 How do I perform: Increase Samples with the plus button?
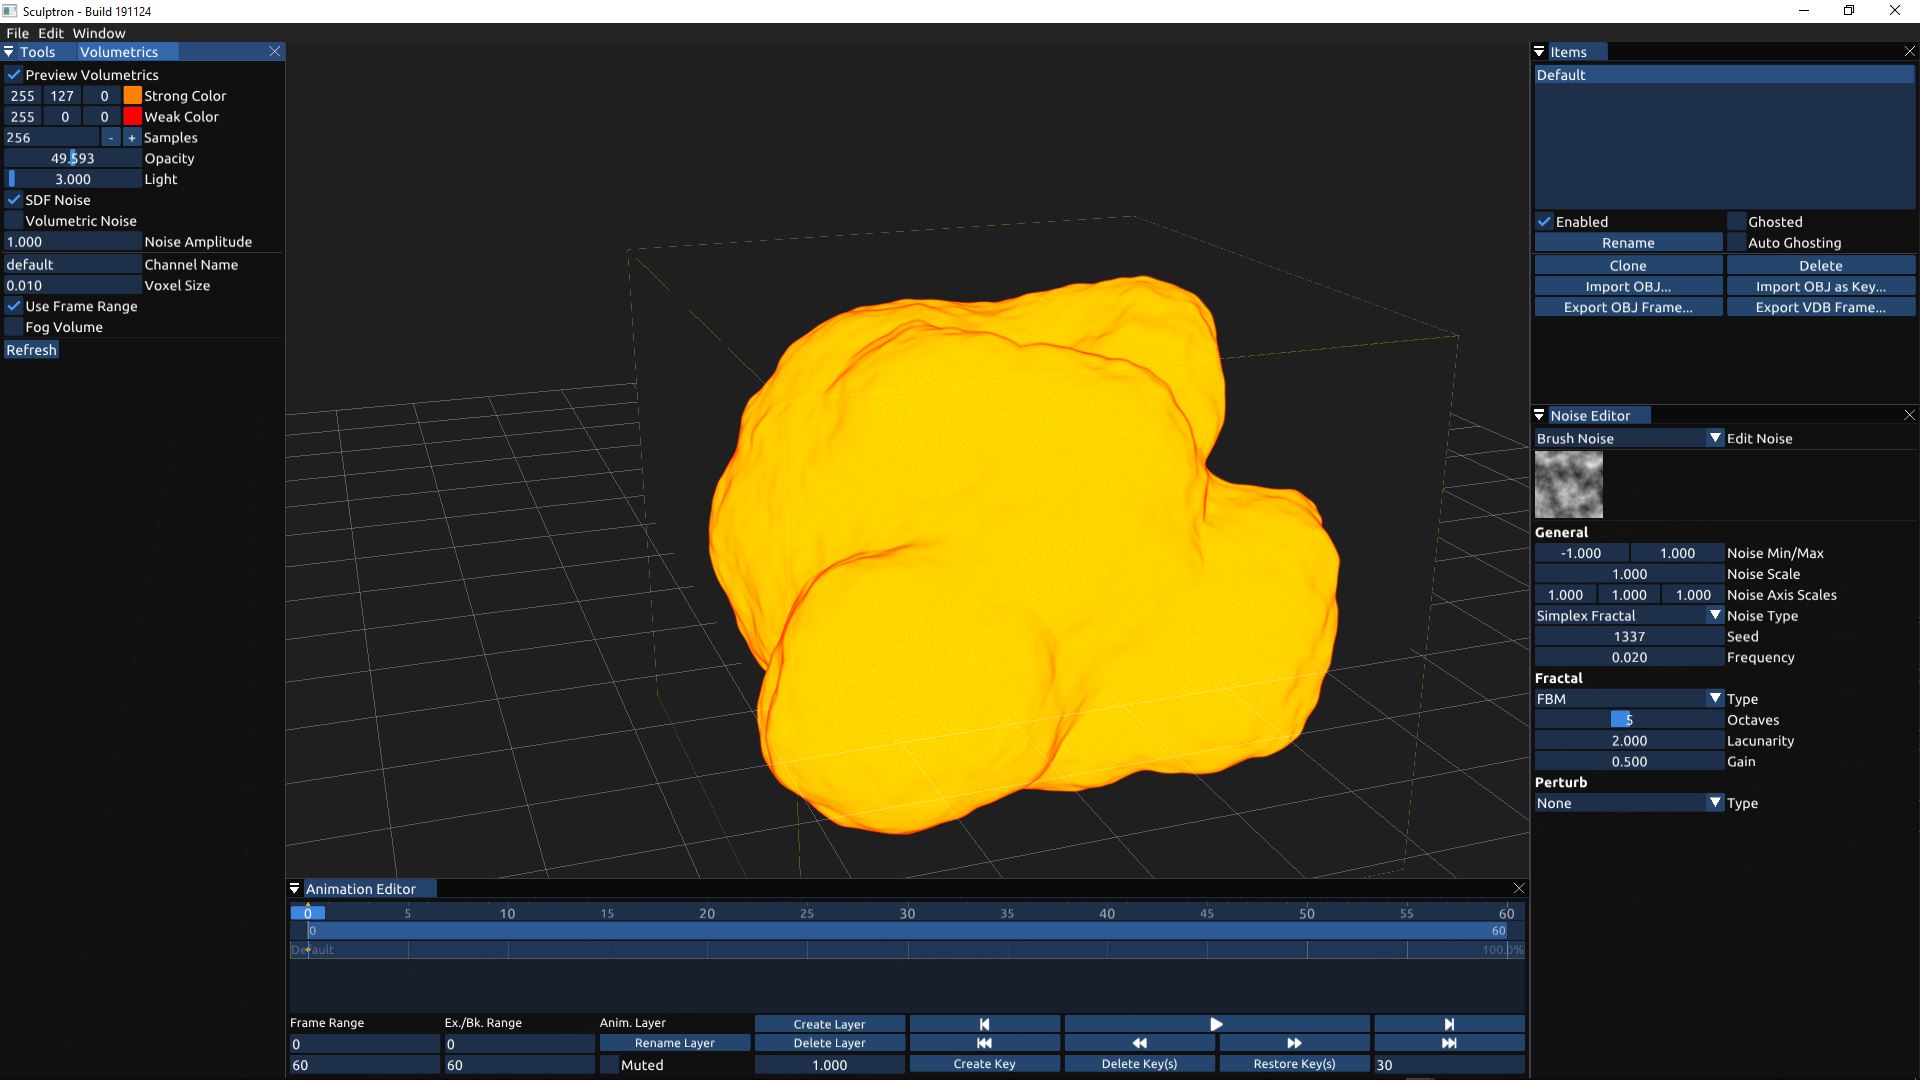tap(131, 138)
